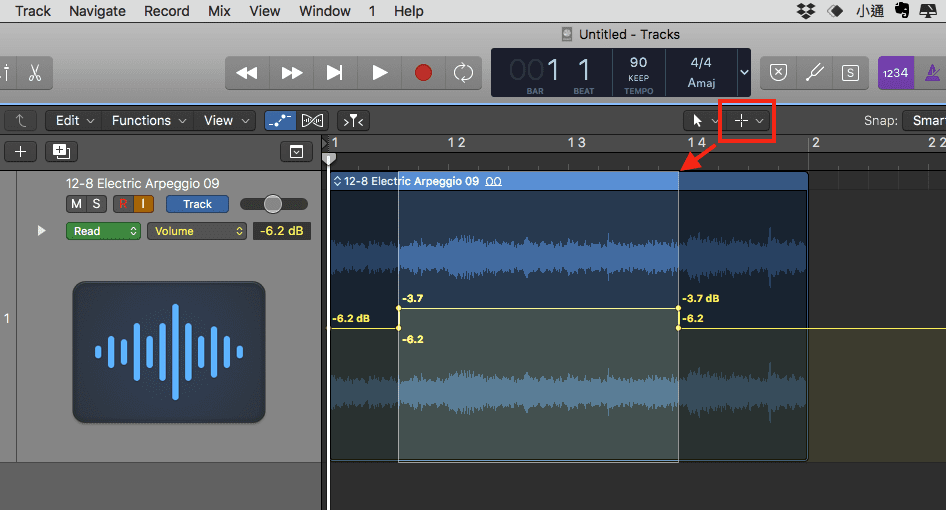This screenshot has height=510, width=946.
Task: Click the Amaj key signature
Action: [701, 83]
